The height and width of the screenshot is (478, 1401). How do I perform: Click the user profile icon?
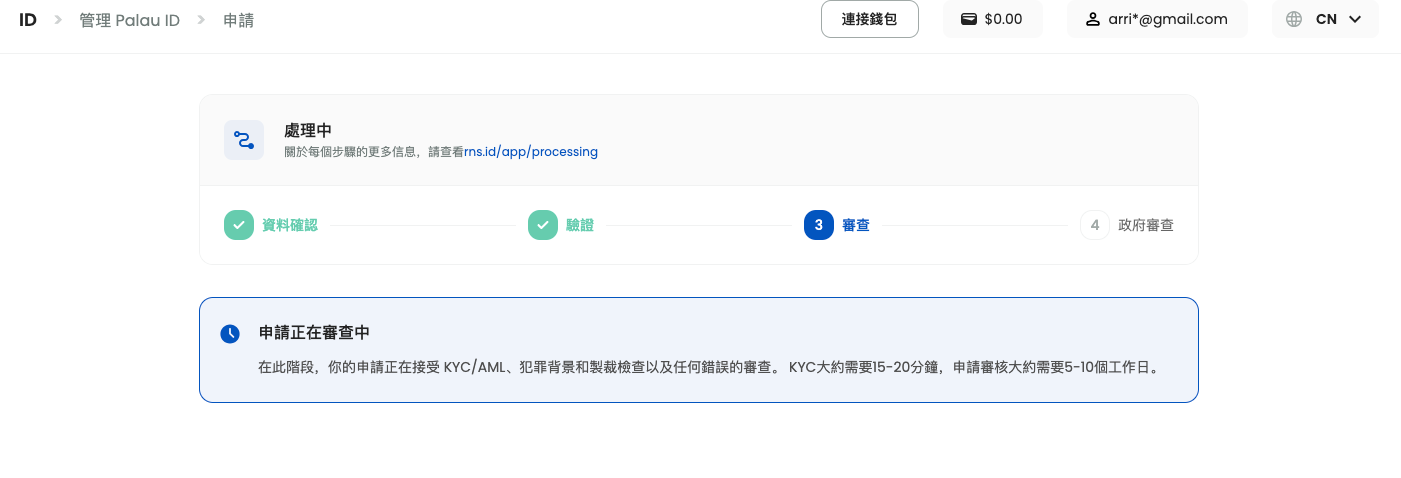(1093, 19)
